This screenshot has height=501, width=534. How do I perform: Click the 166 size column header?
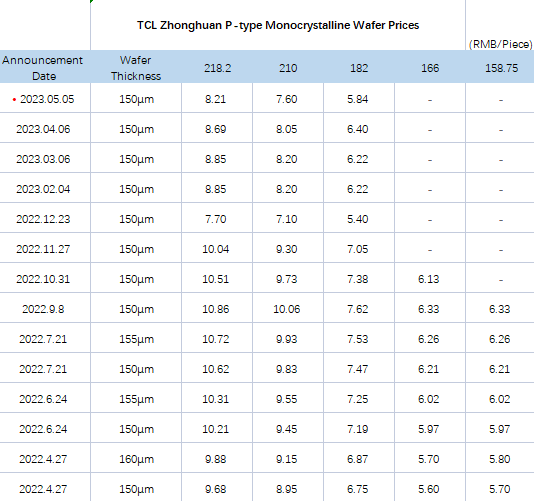[x=430, y=68]
